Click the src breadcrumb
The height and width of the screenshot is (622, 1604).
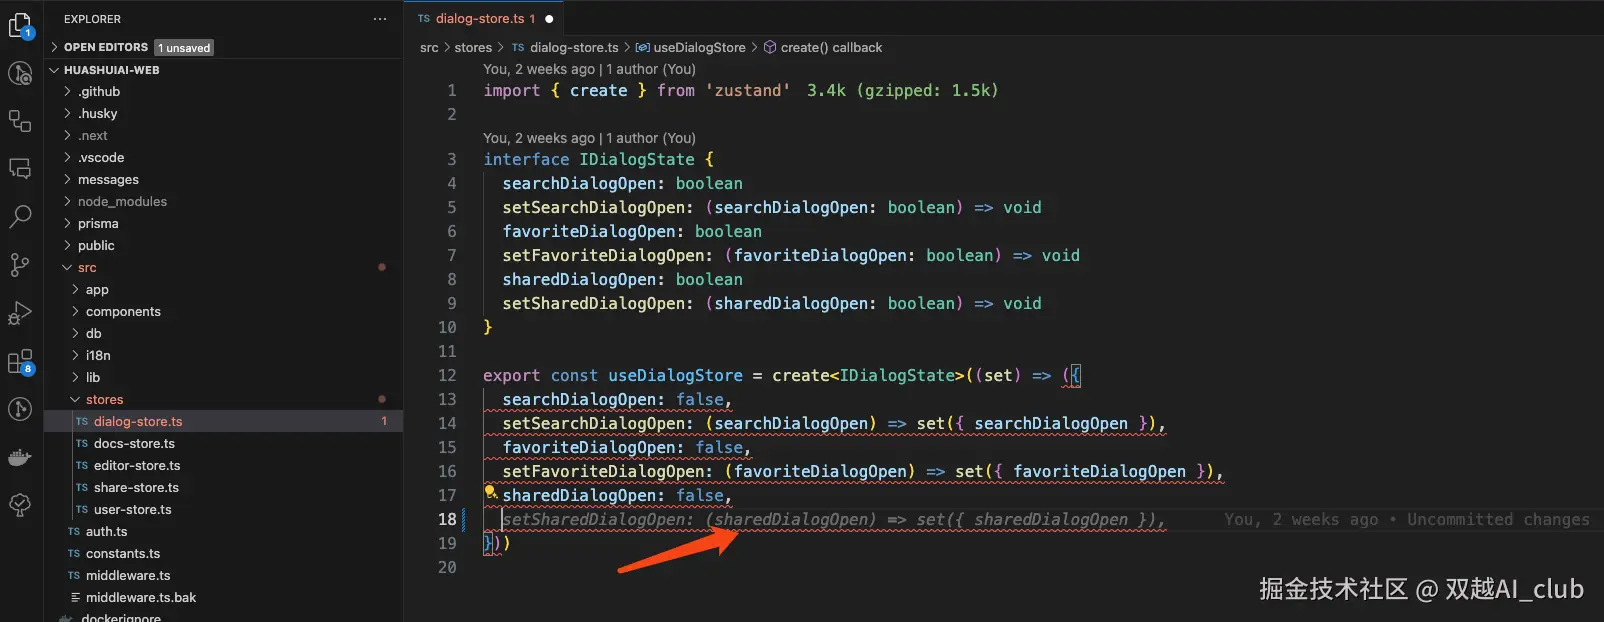pos(429,47)
